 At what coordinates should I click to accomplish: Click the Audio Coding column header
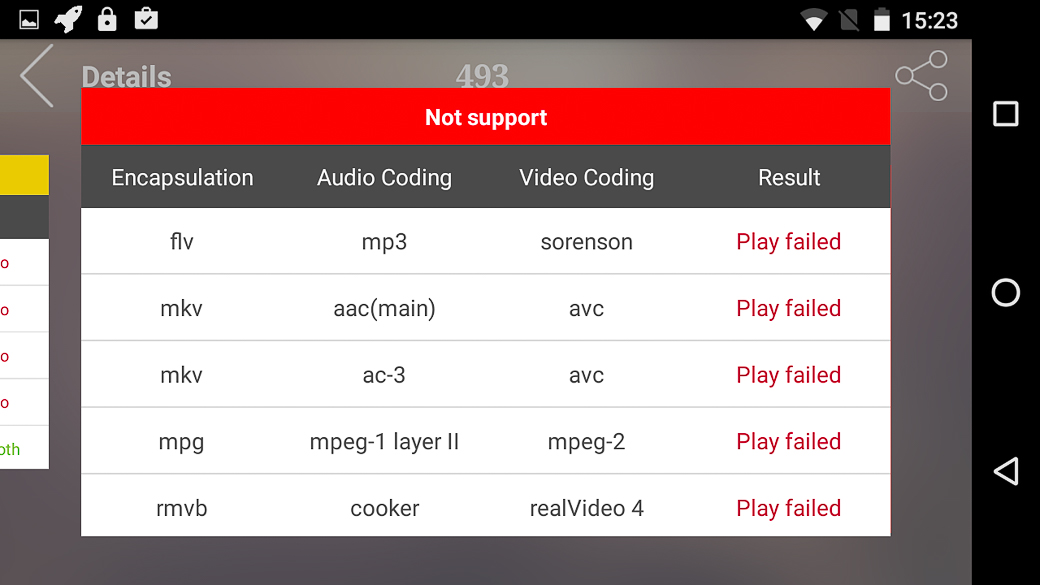384,178
